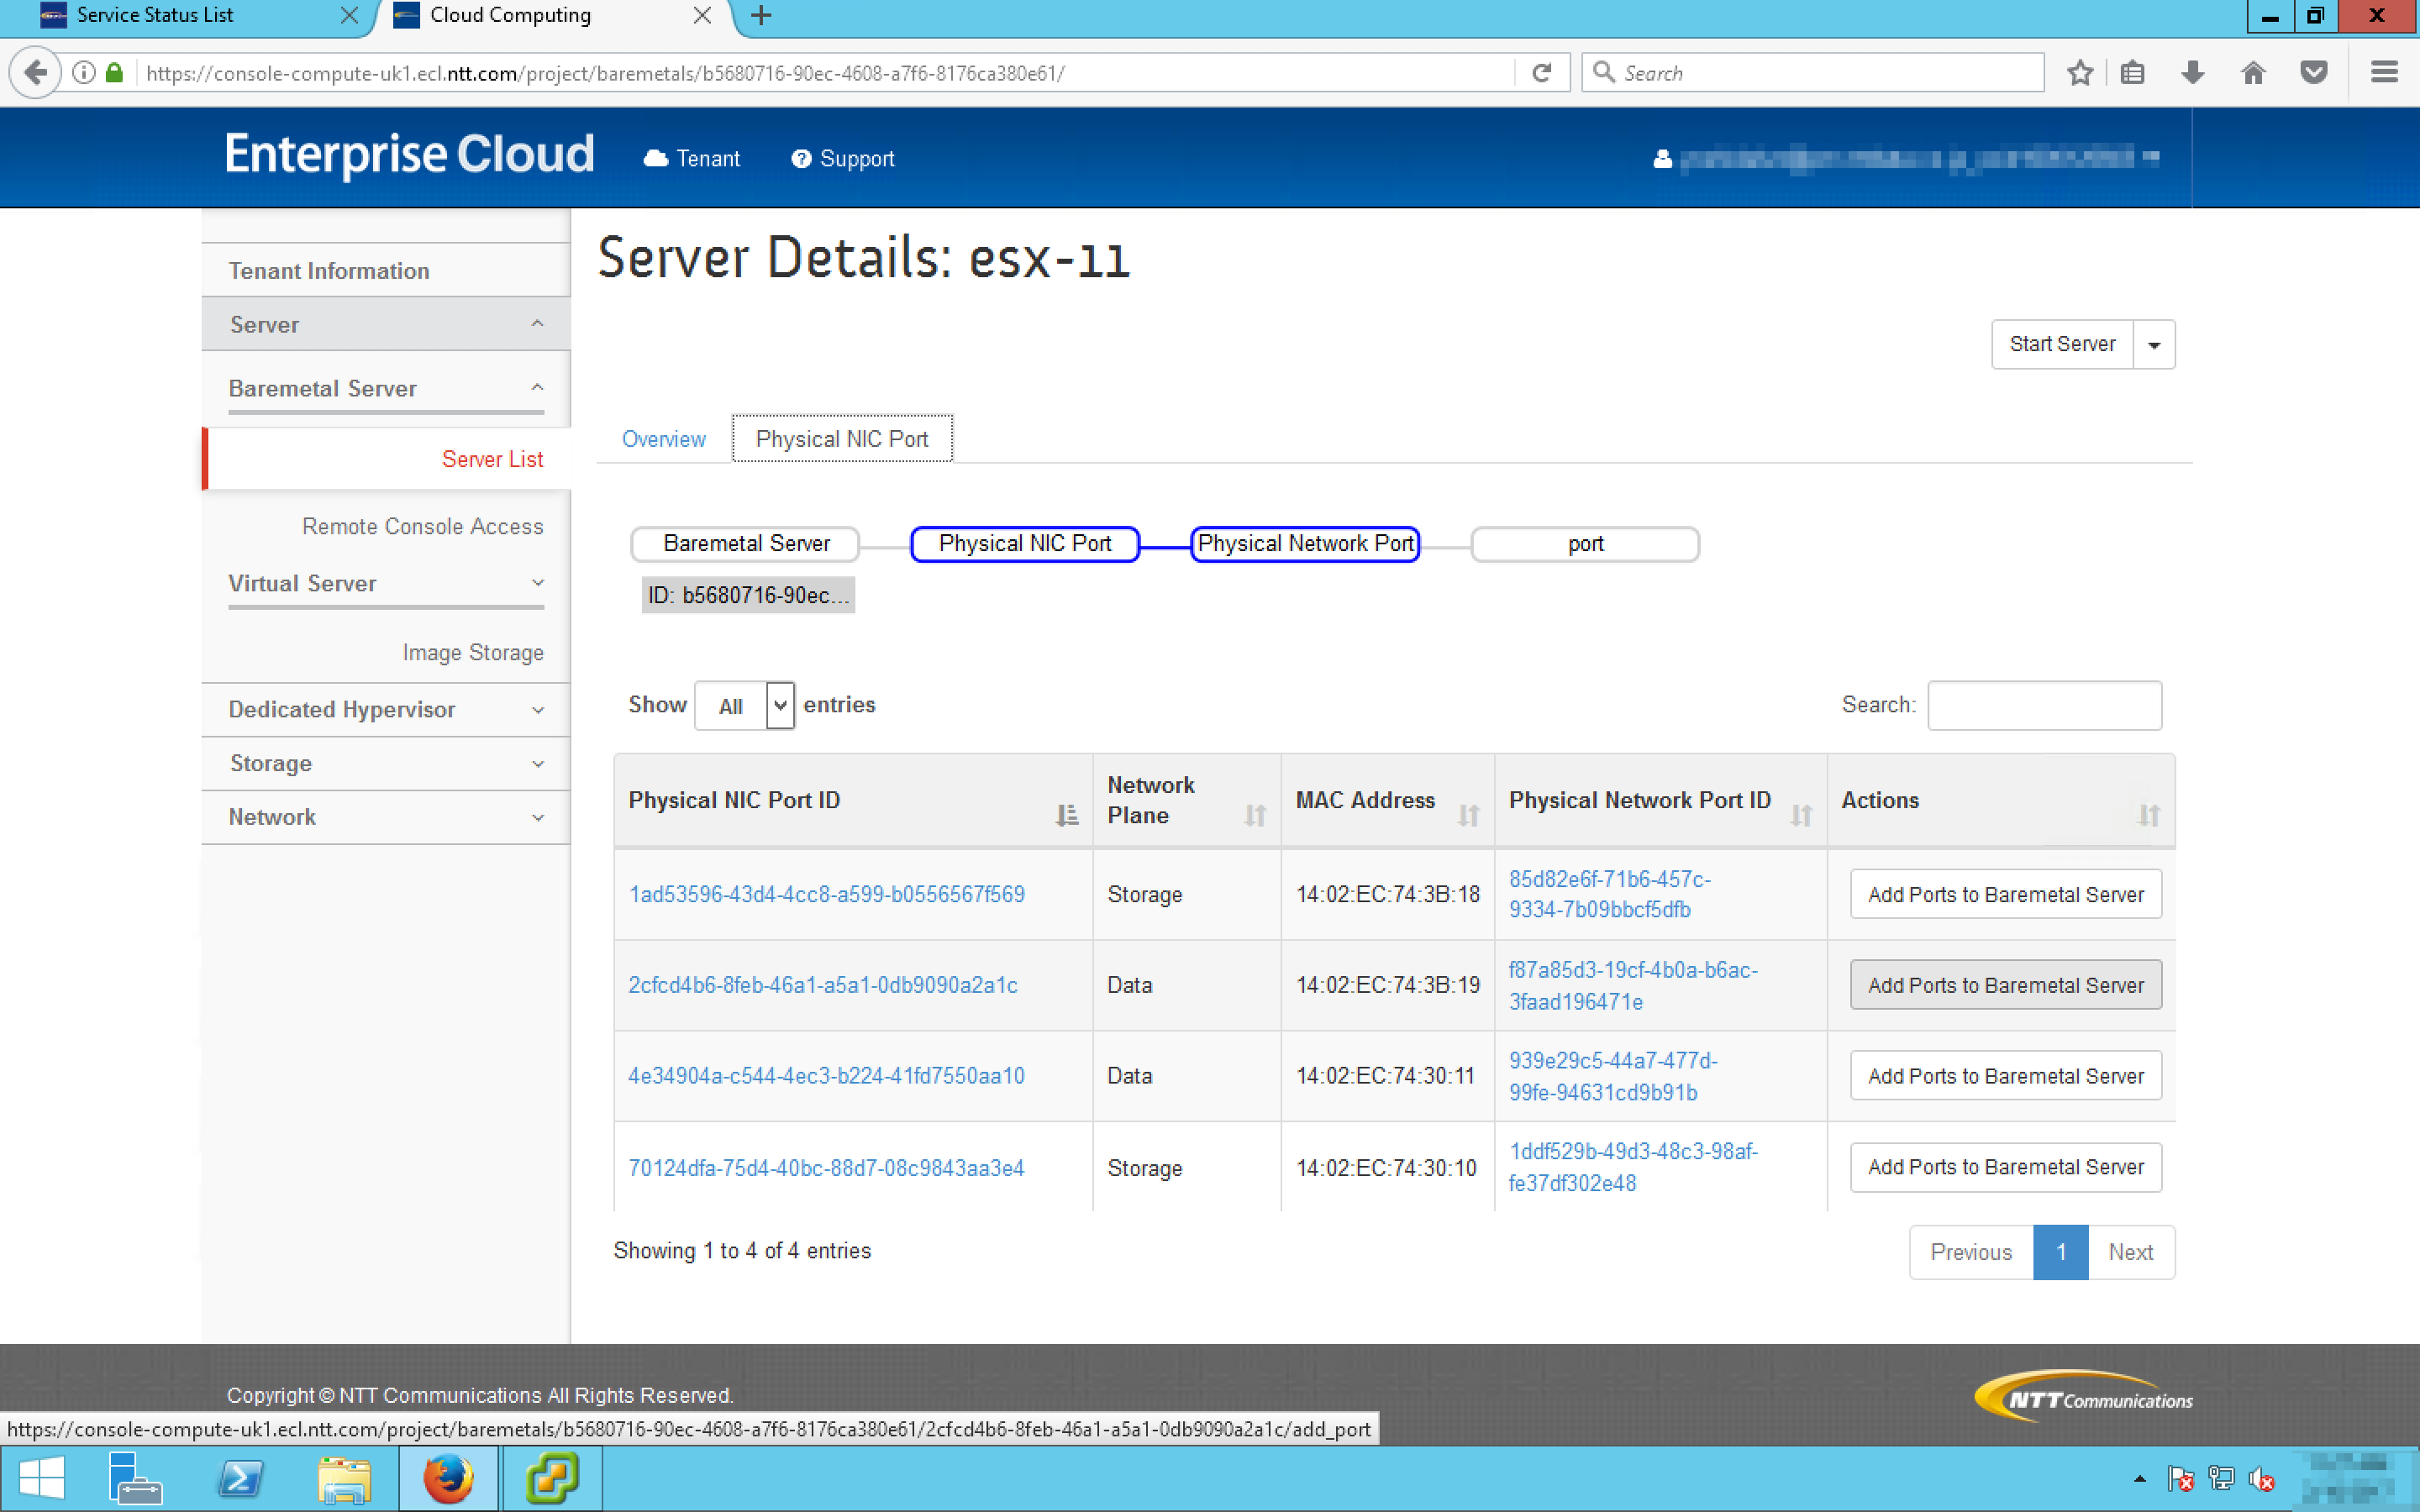Viewport: 2420px width, 1512px height.
Task: Sort by Network Plane column
Action: 1255,816
